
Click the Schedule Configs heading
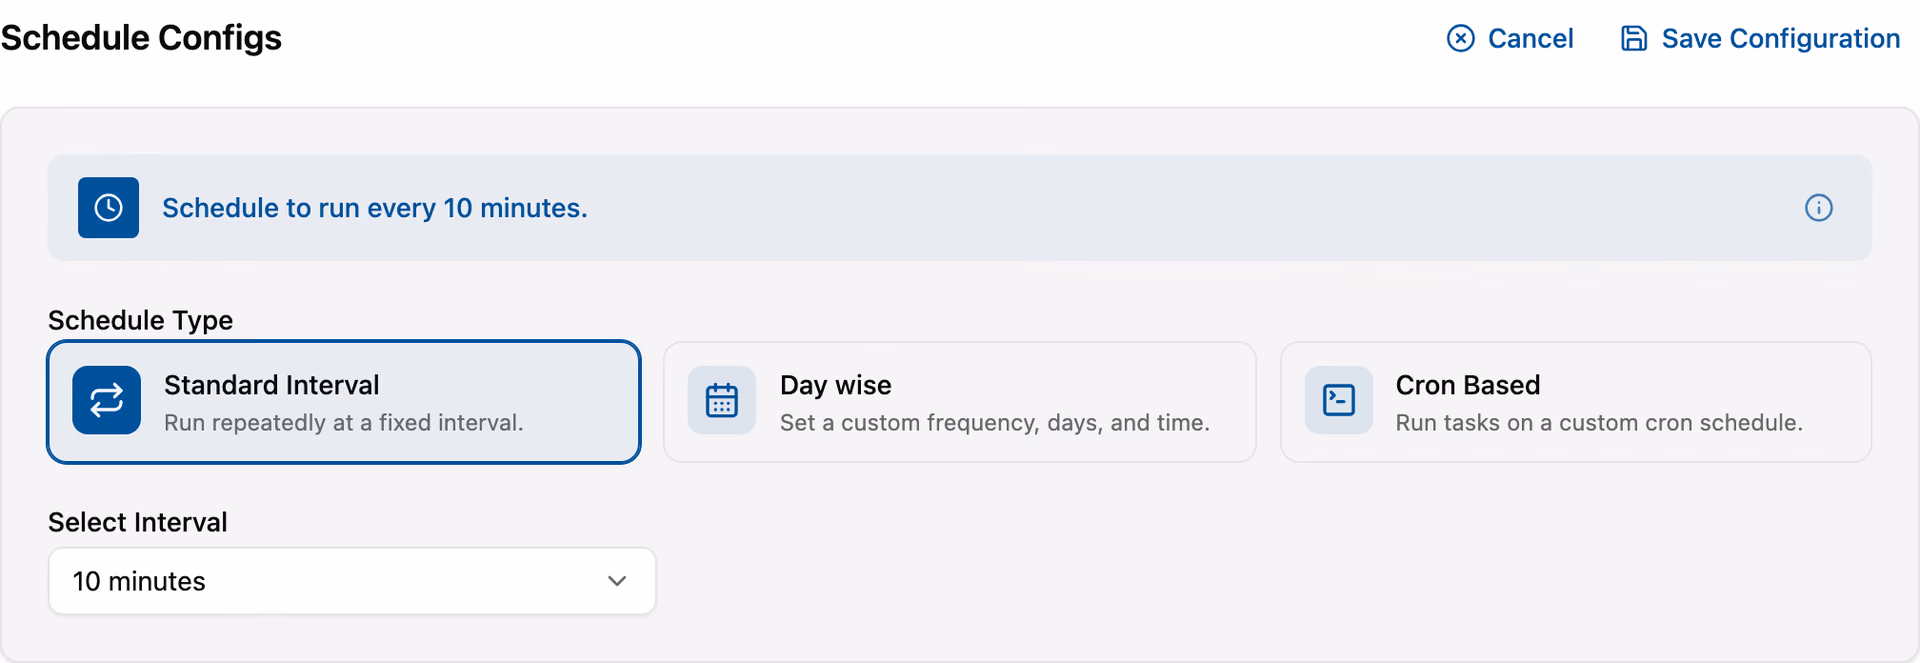pyautogui.click(x=141, y=38)
